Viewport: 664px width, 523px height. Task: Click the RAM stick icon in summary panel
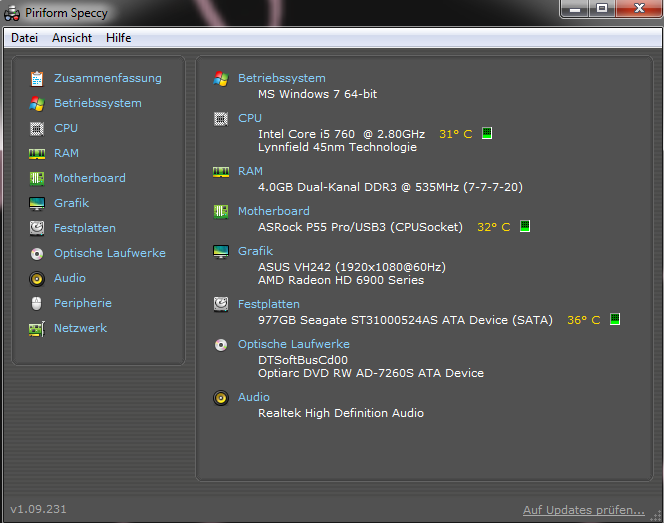click(x=221, y=172)
